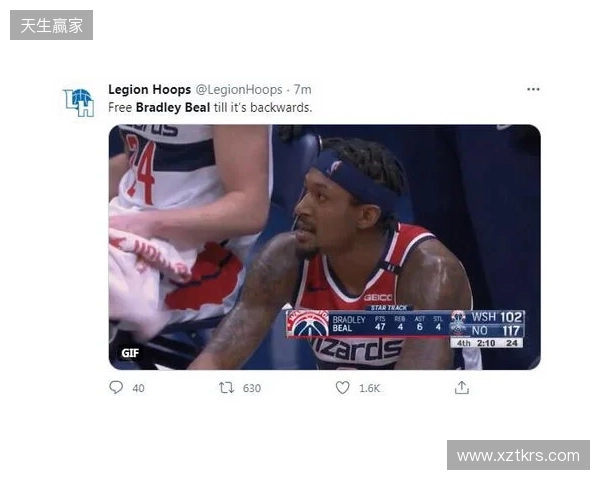The height and width of the screenshot is (480, 600).
Task: Open the three-dot more options menu
Action: coord(533,89)
